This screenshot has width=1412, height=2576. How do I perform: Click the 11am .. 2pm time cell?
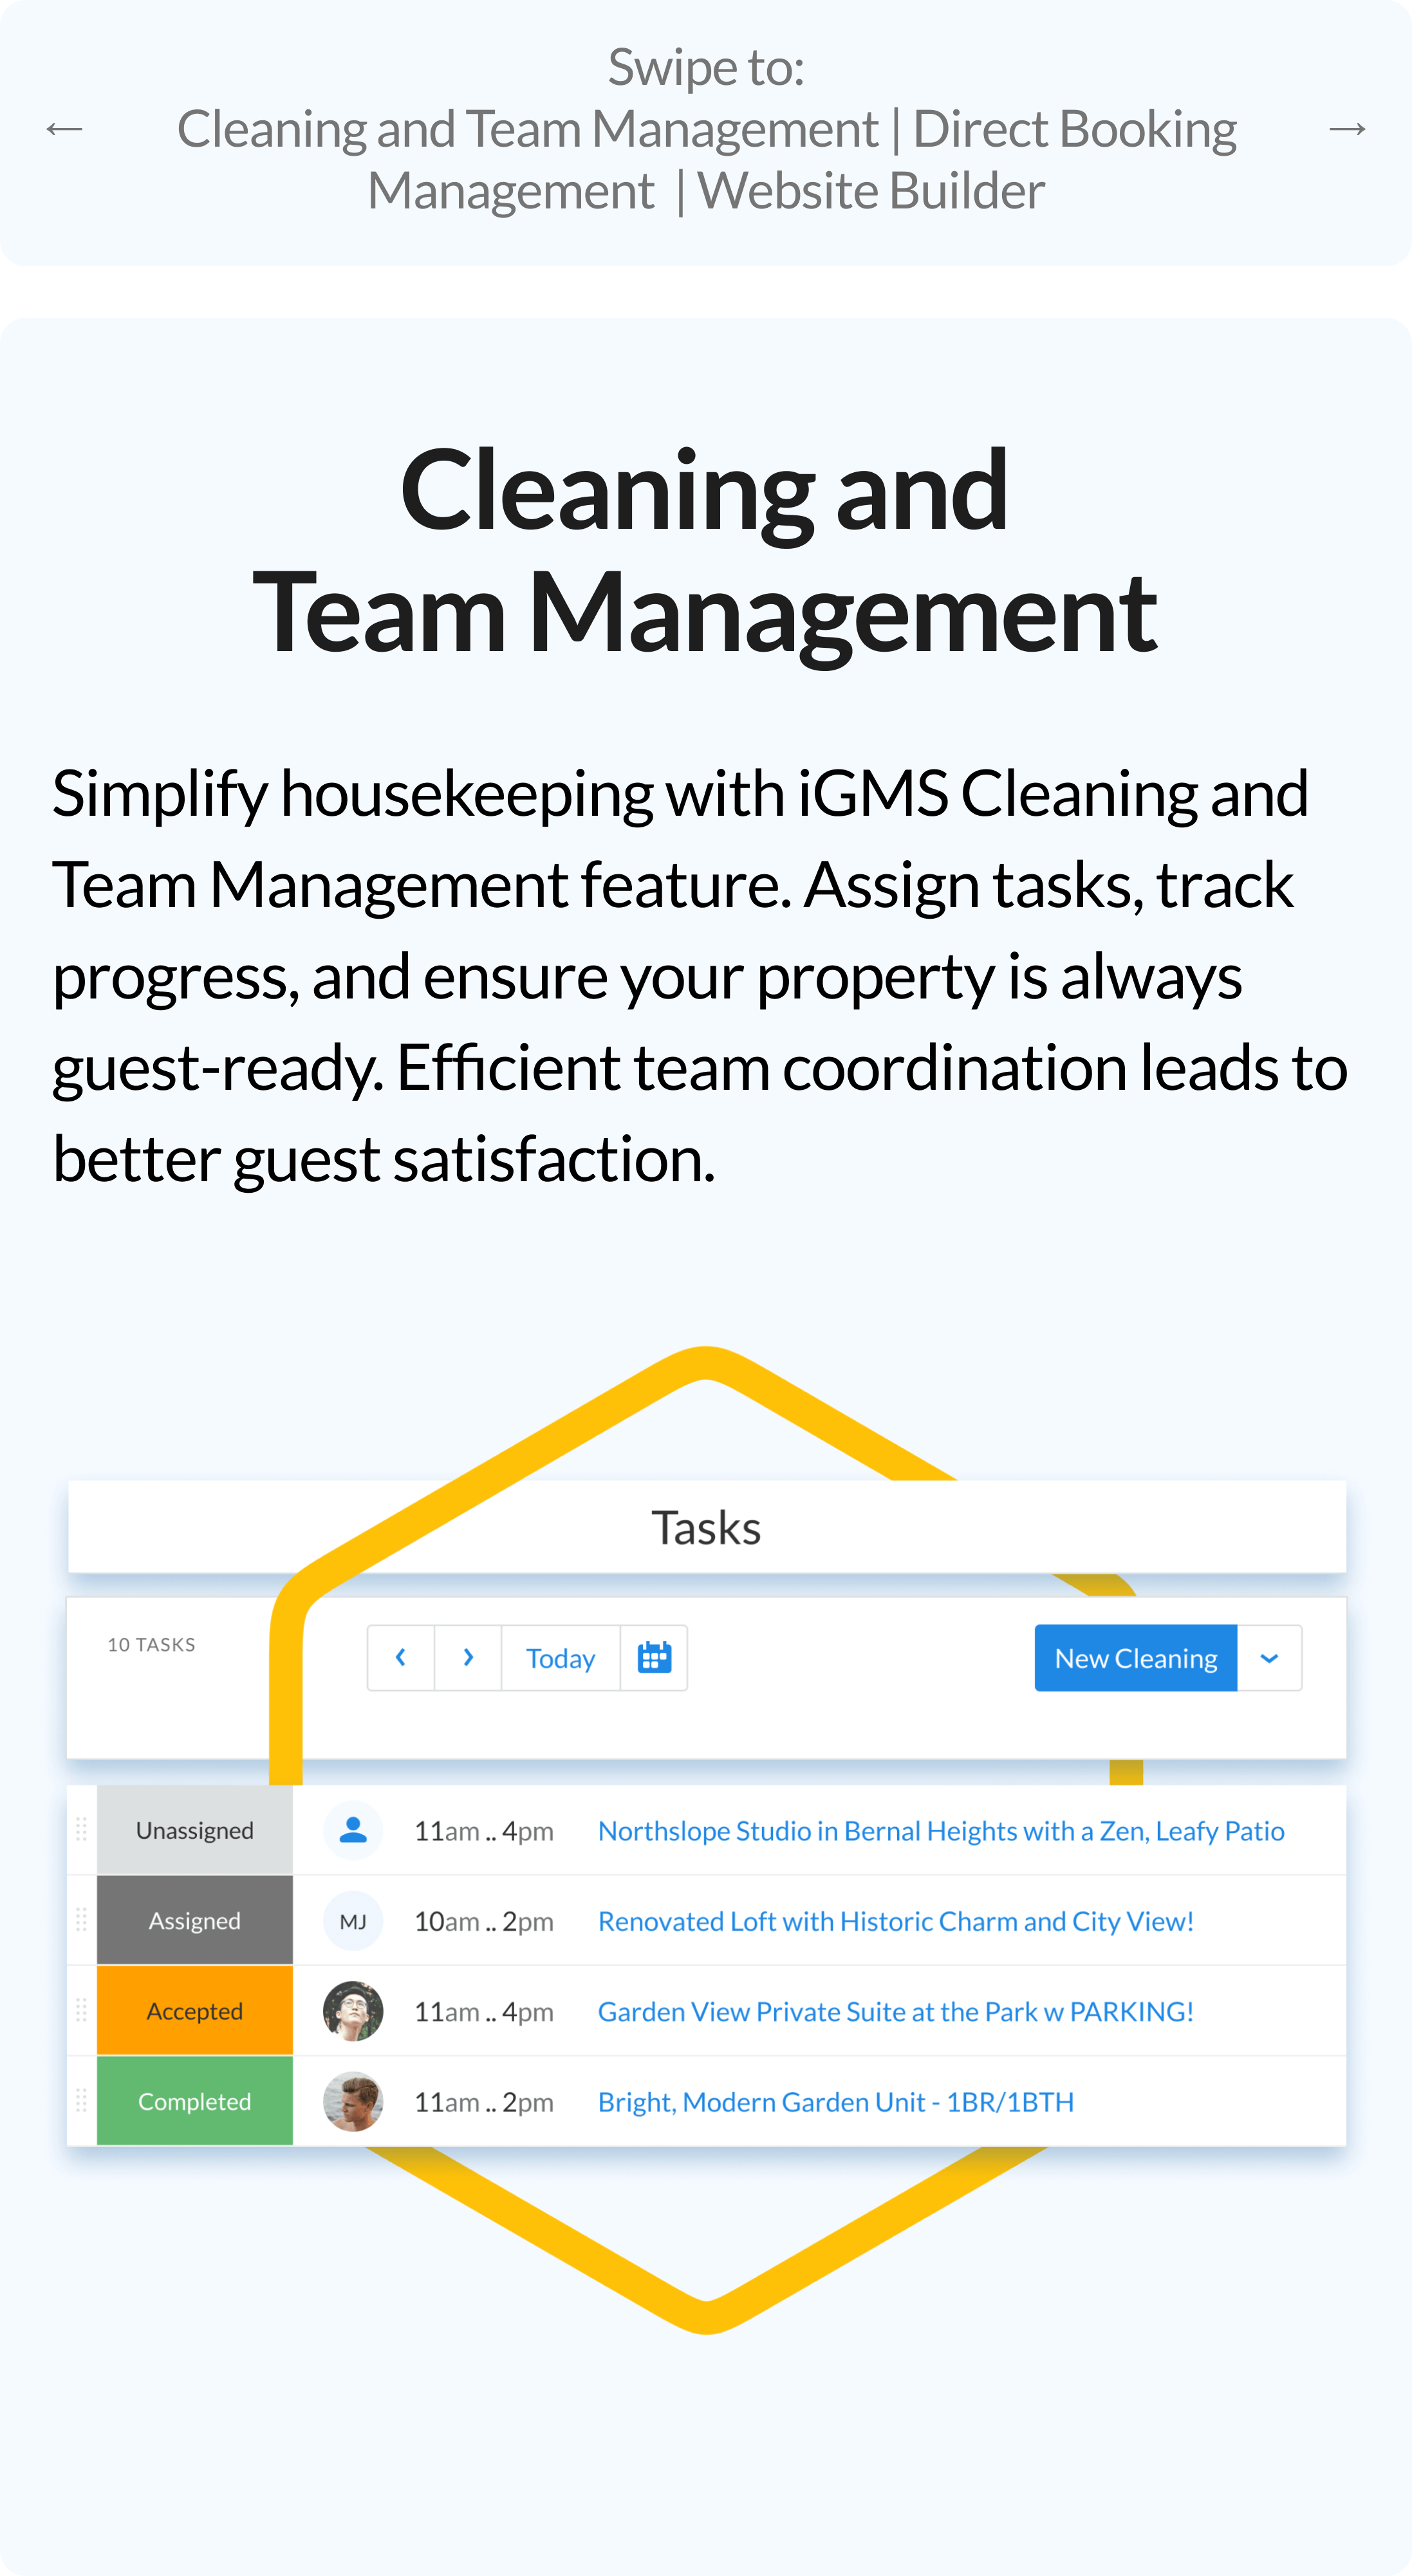tap(484, 2101)
